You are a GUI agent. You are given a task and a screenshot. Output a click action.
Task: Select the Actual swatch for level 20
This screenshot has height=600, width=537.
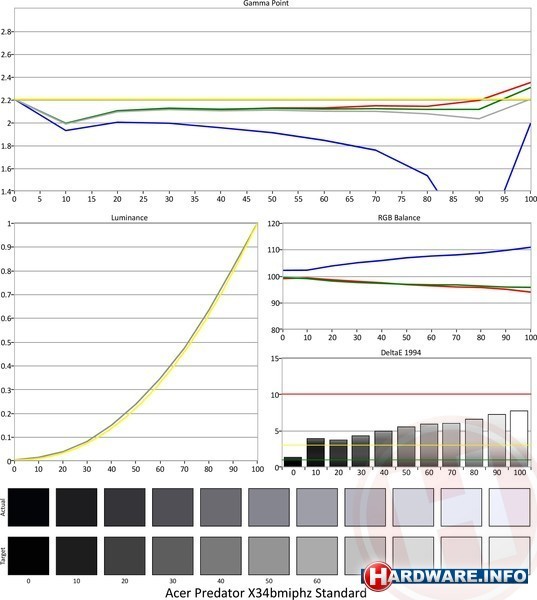(125, 507)
